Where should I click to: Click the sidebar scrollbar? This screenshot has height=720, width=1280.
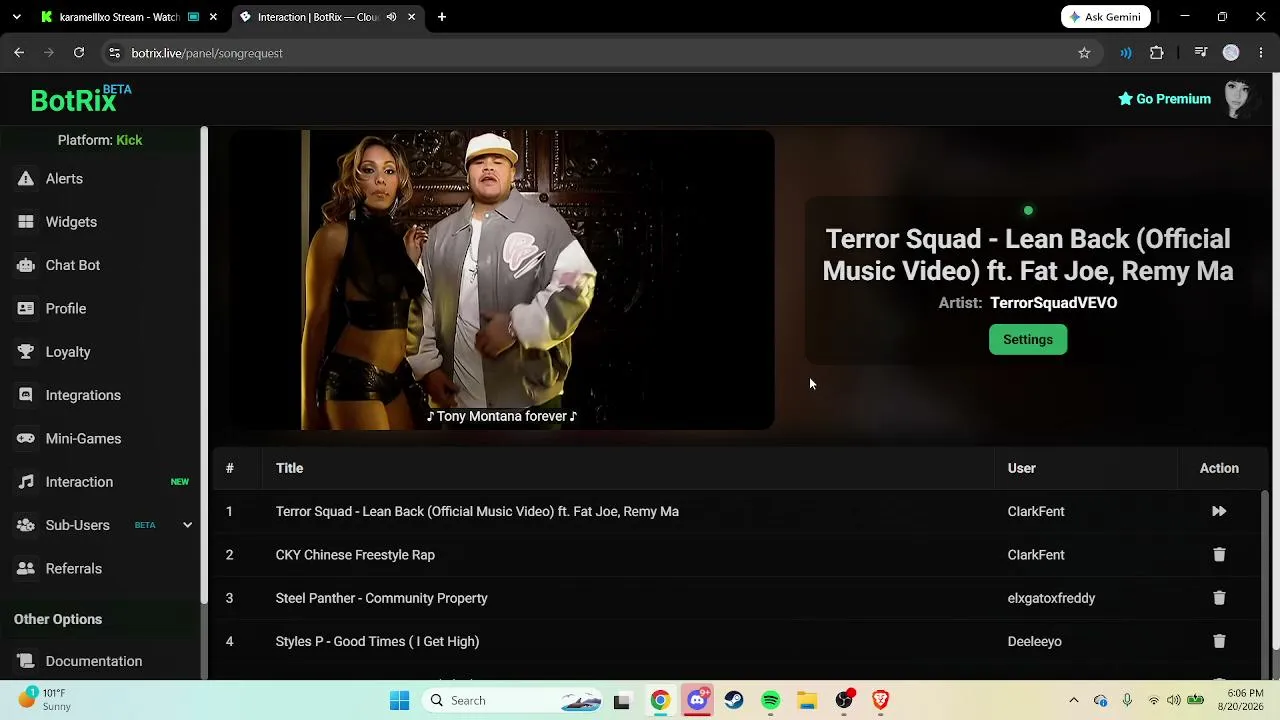(x=204, y=365)
